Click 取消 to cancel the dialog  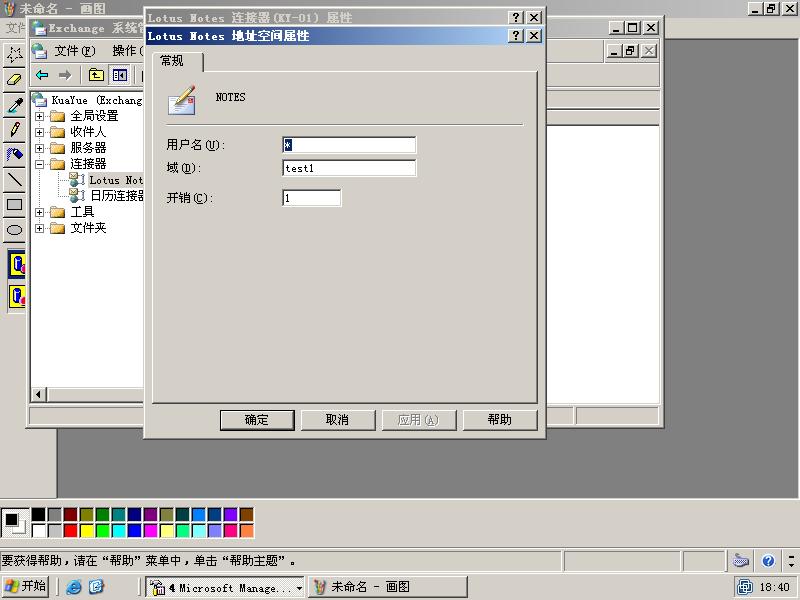338,420
